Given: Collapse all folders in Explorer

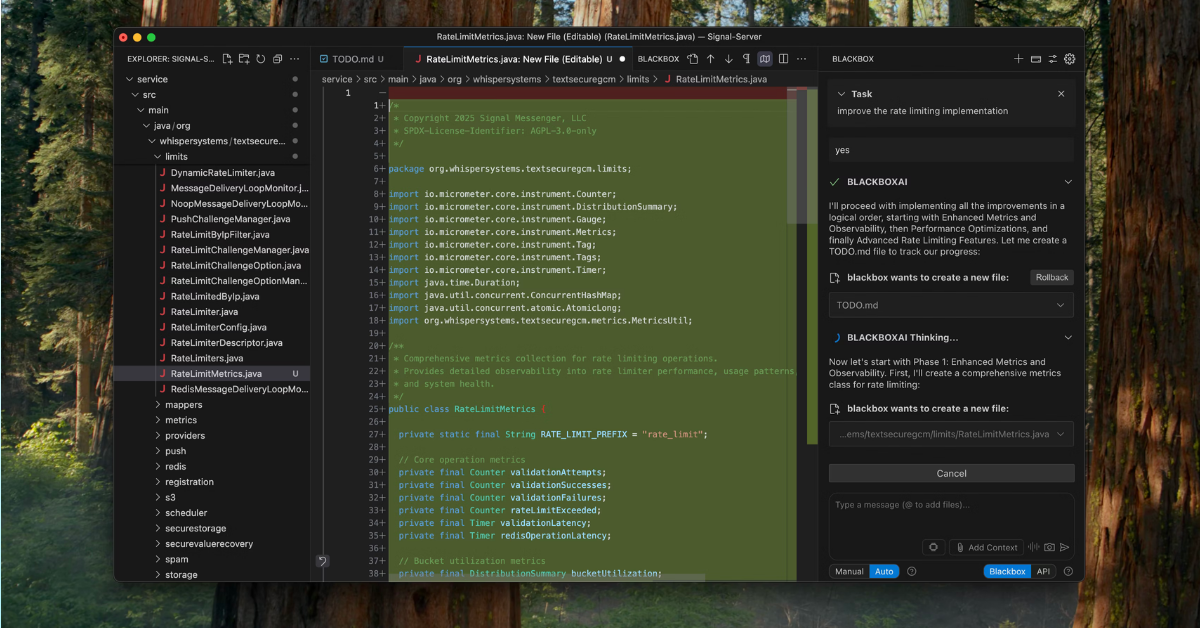Looking at the screenshot, I should click(278, 59).
